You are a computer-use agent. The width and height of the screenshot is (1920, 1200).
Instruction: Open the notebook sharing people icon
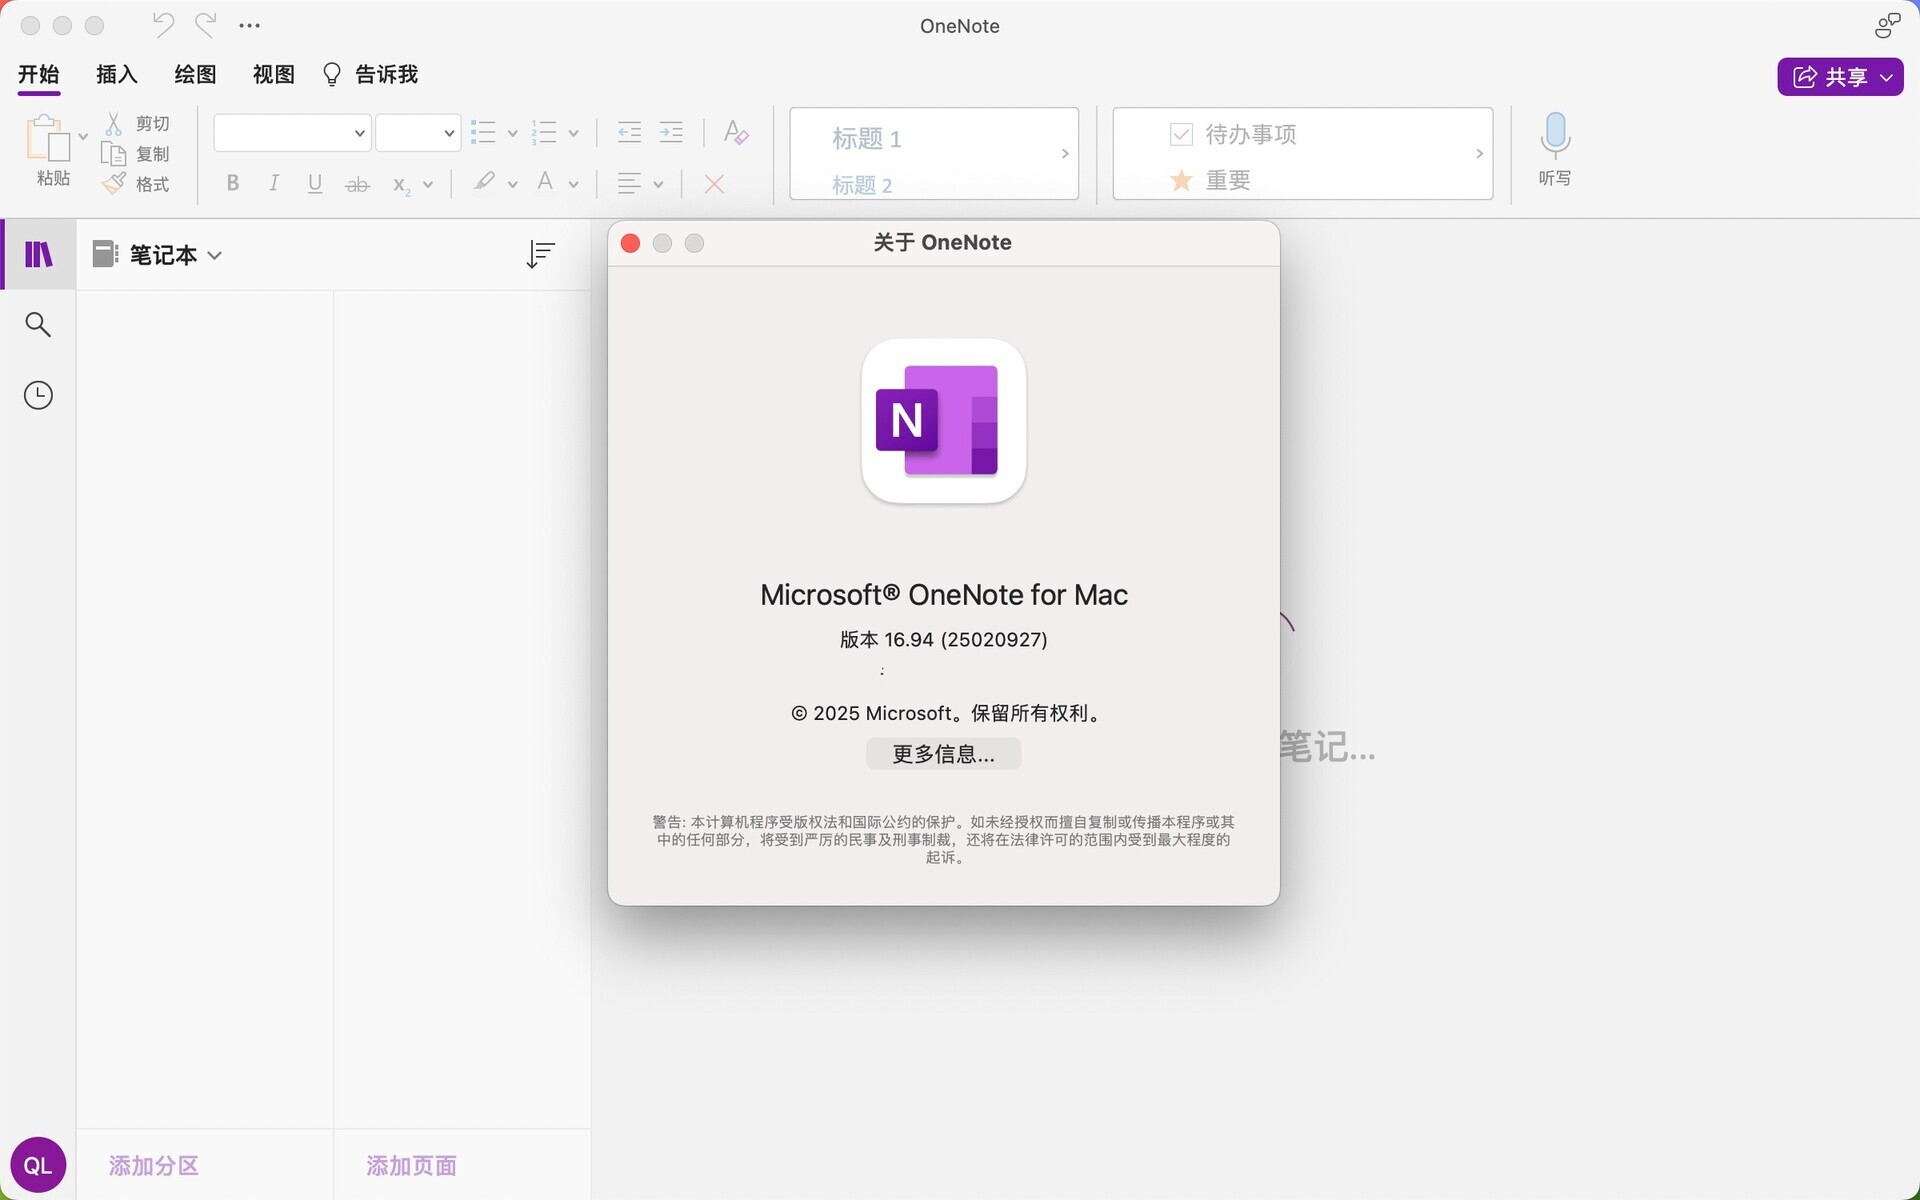coord(1887,26)
